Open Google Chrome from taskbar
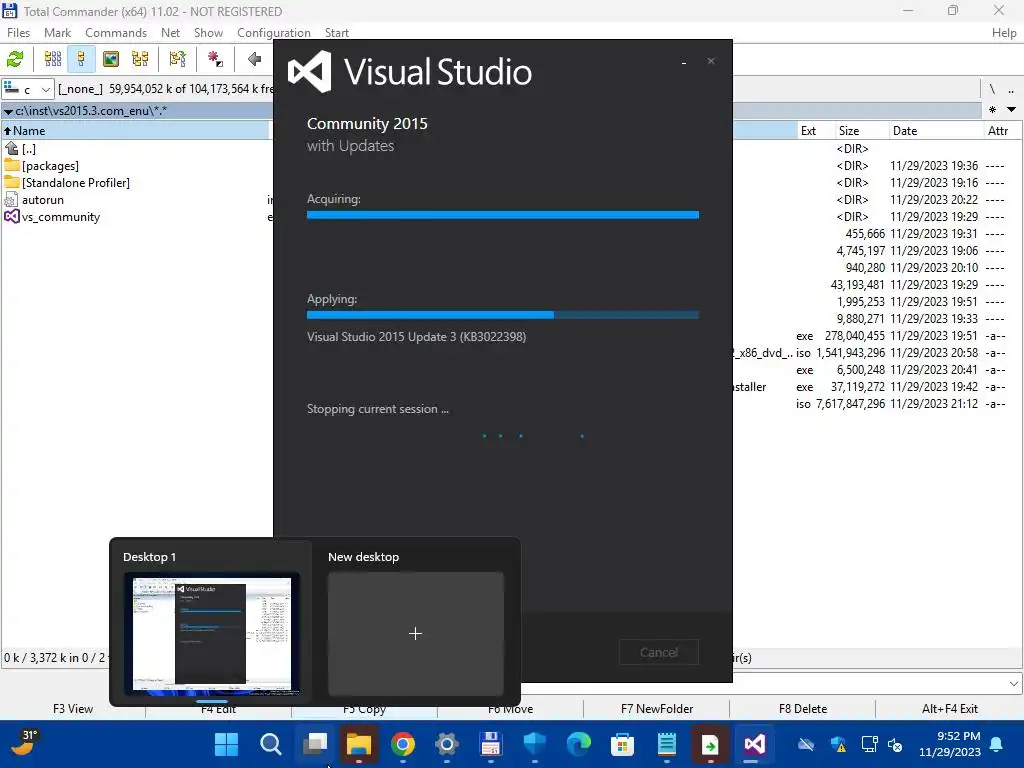1024x768 pixels. [x=403, y=744]
